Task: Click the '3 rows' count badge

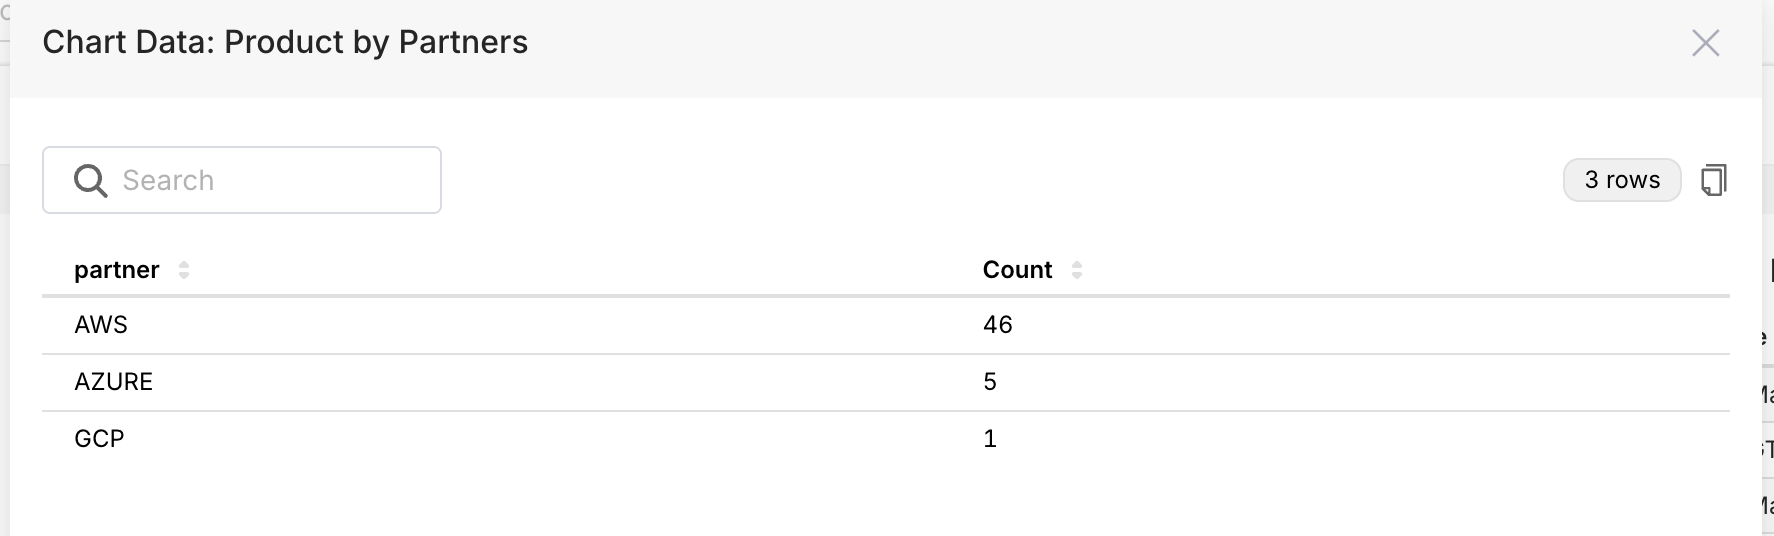Action: (x=1621, y=180)
